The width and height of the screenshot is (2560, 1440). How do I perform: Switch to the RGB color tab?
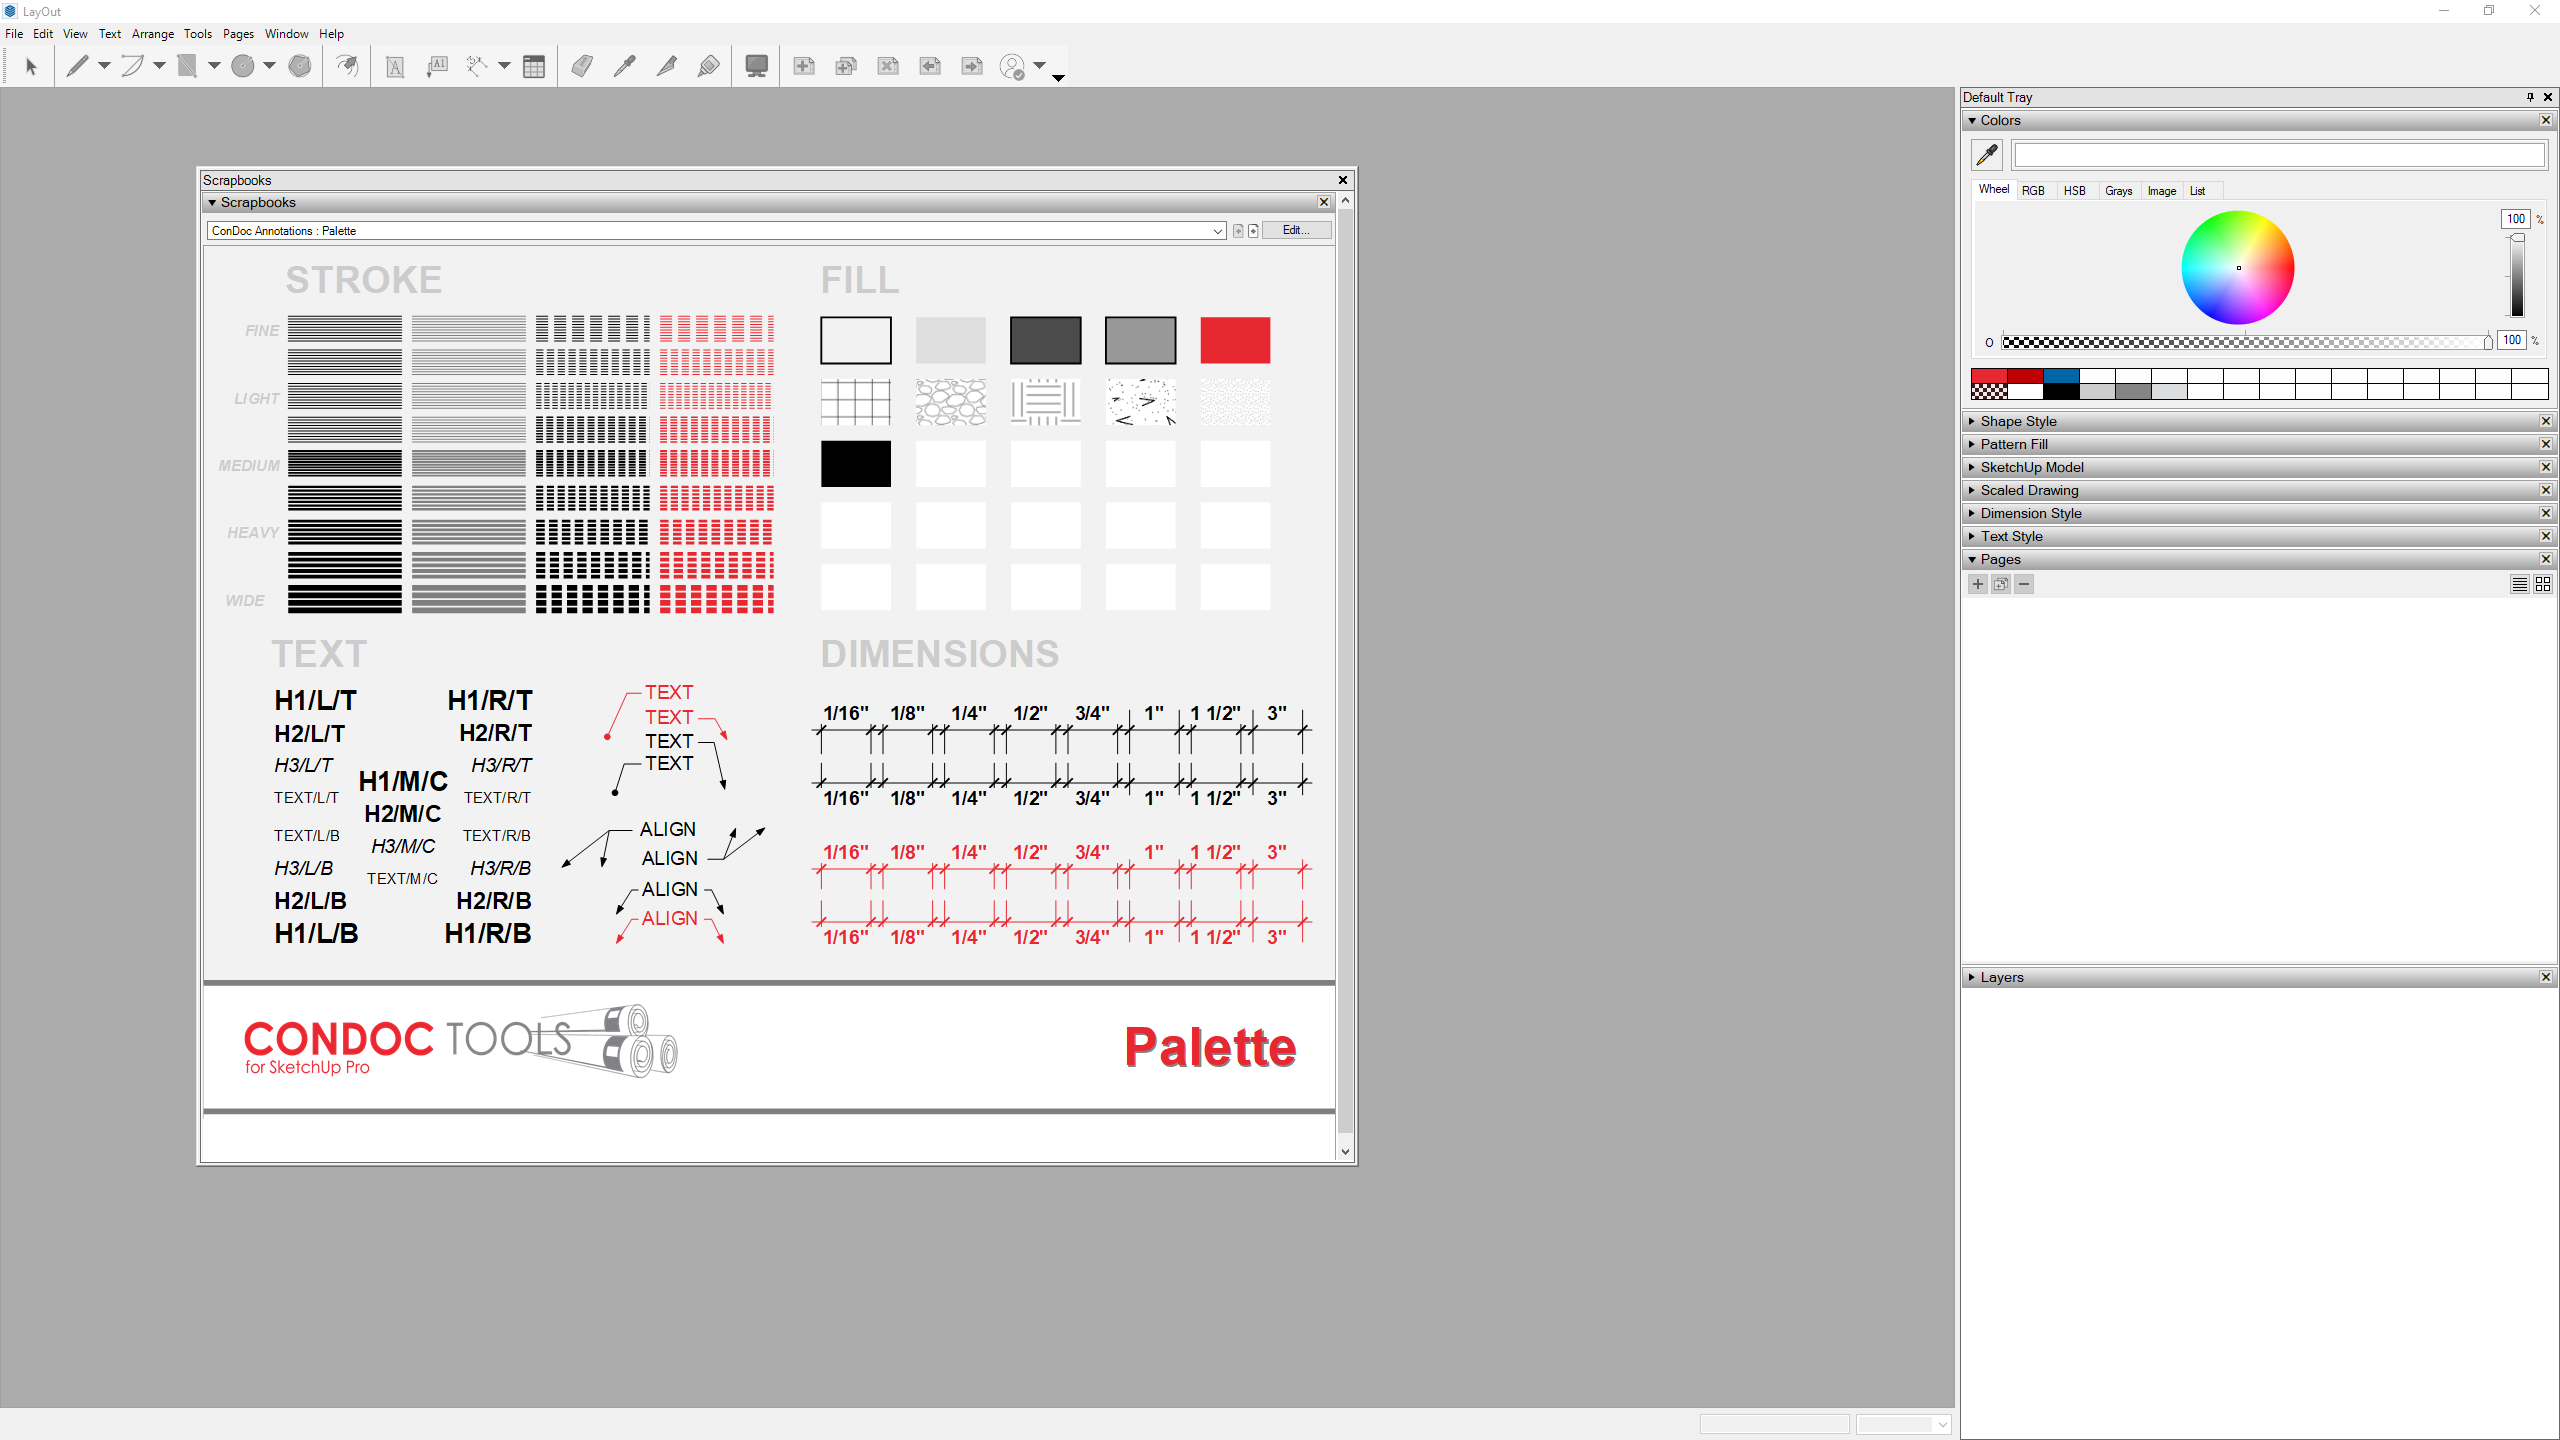pyautogui.click(x=2033, y=190)
